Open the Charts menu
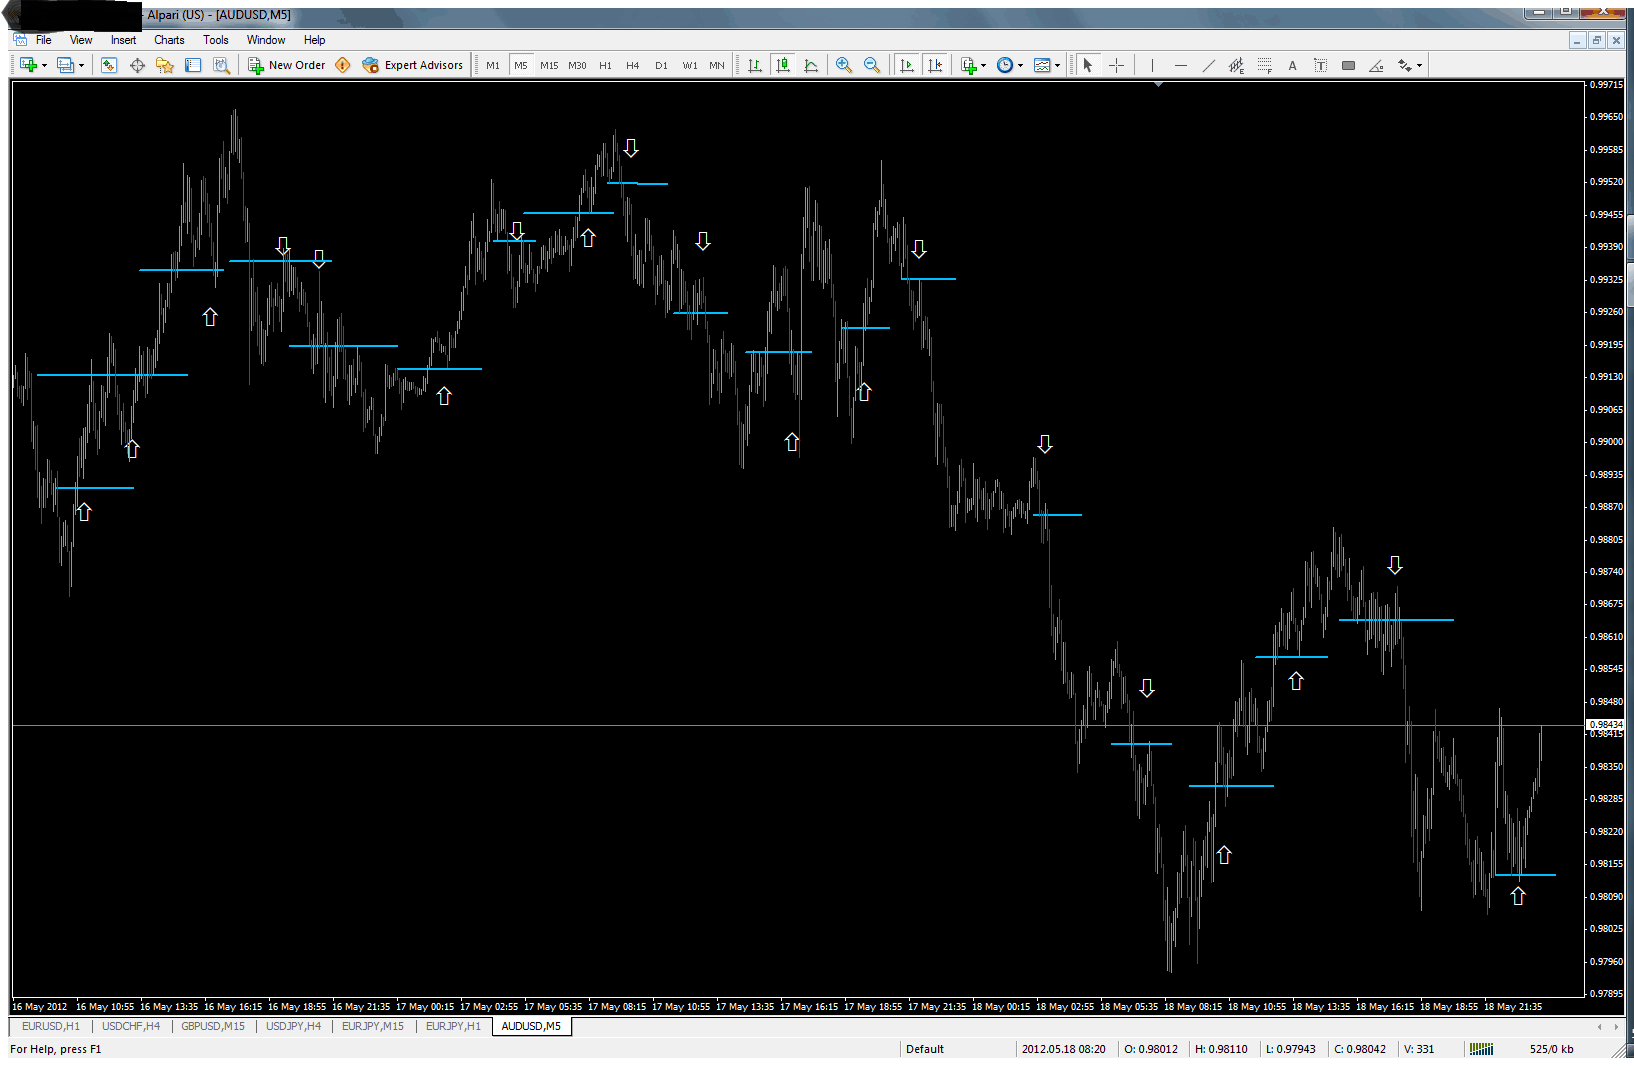This screenshot has height=1066, width=1634. [169, 40]
